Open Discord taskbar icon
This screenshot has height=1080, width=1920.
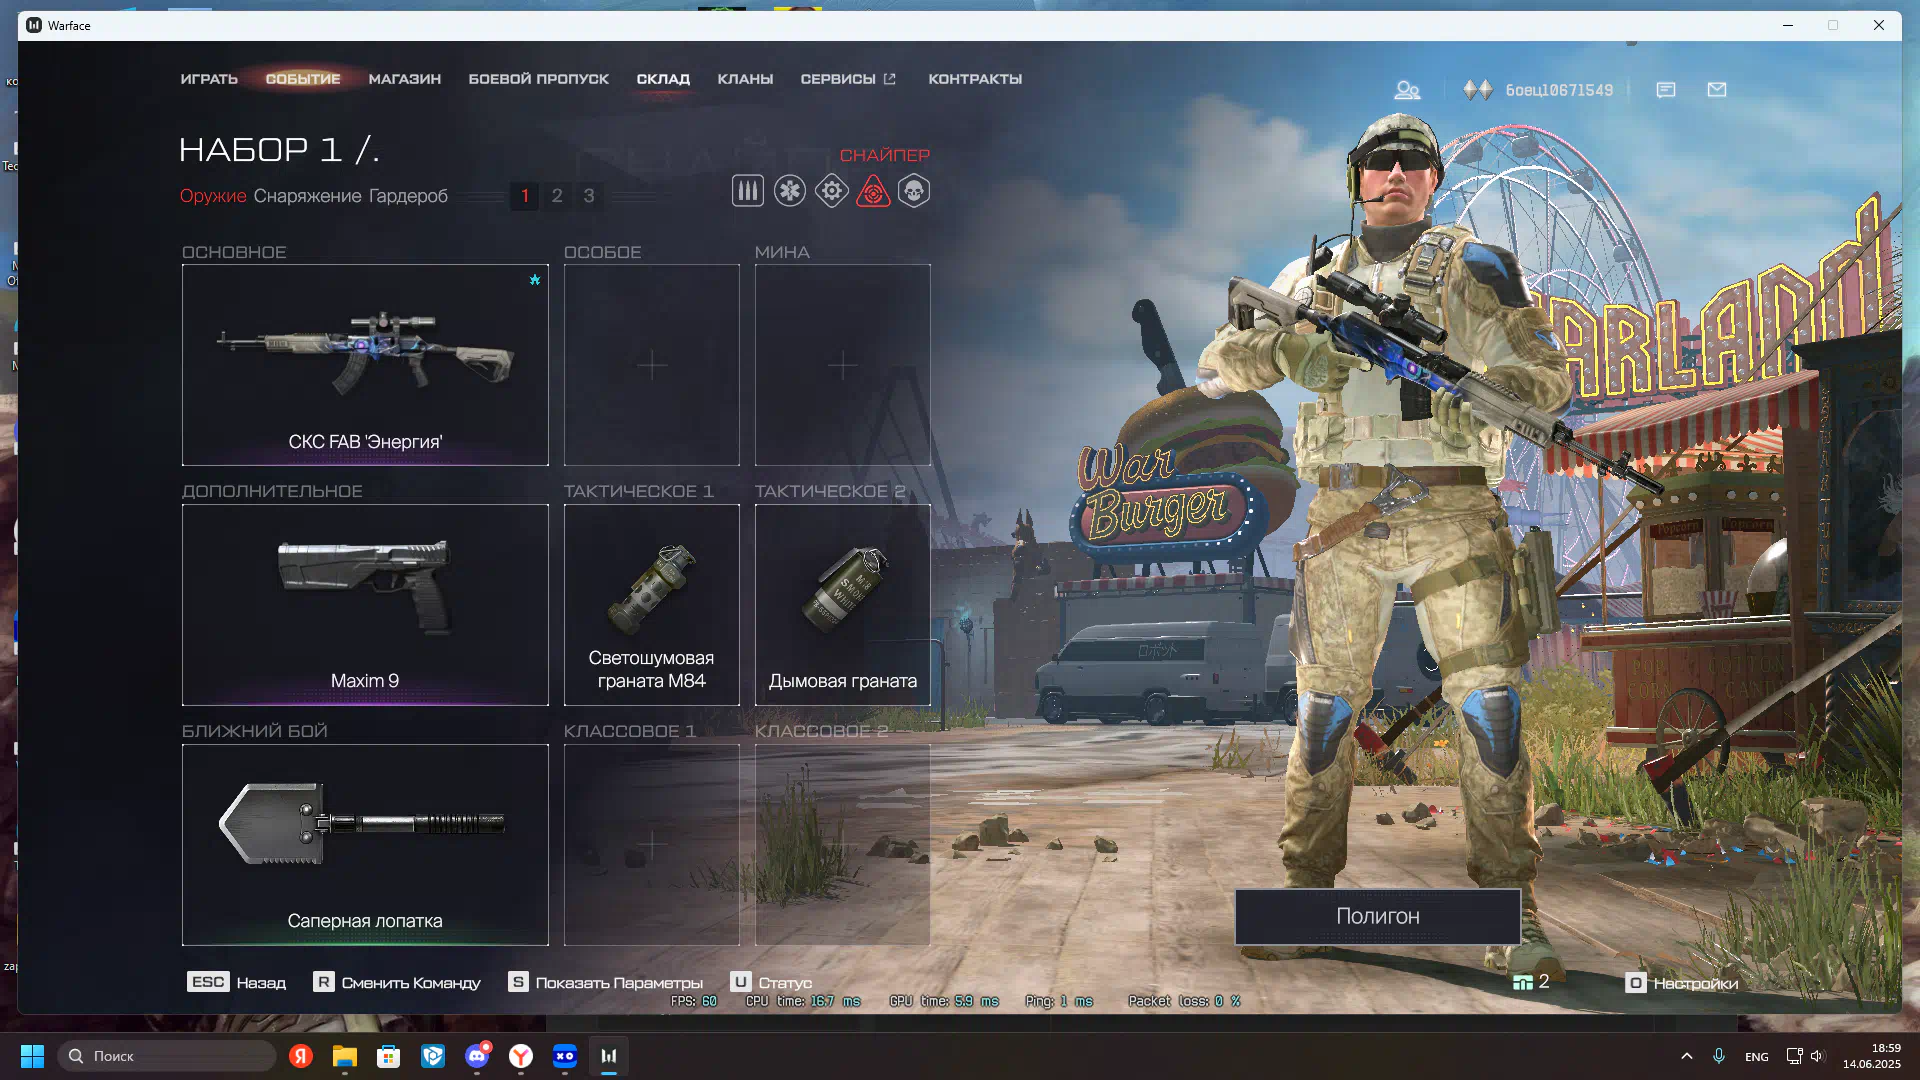(477, 1056)
